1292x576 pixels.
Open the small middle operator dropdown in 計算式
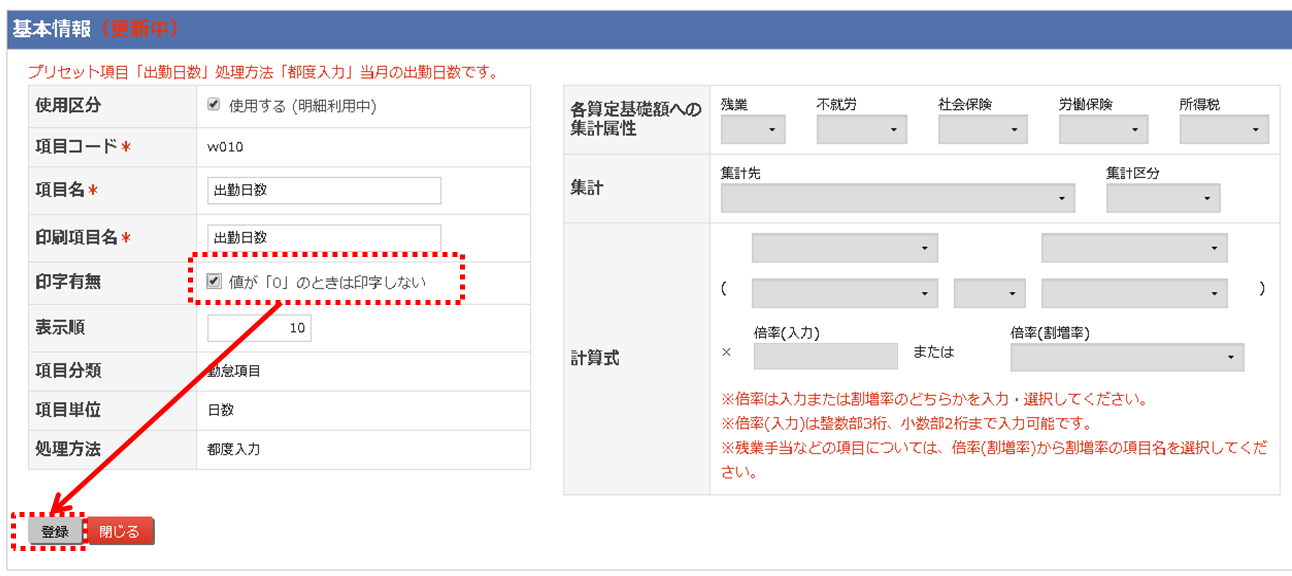click(990, 293)
